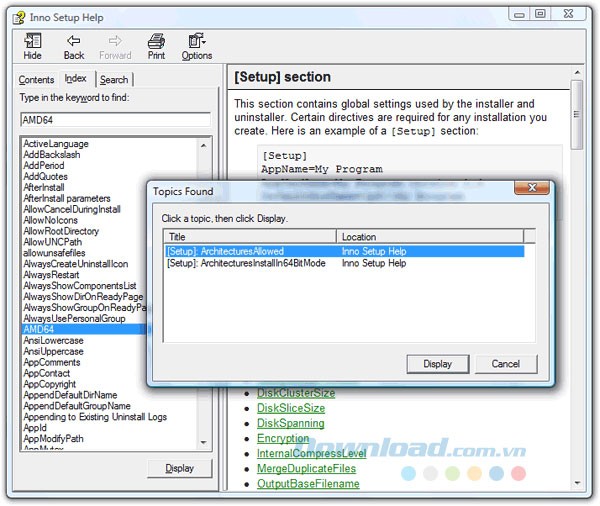Open the DiskSpanning link
This screenshot has width=600, height=506.
290,424
